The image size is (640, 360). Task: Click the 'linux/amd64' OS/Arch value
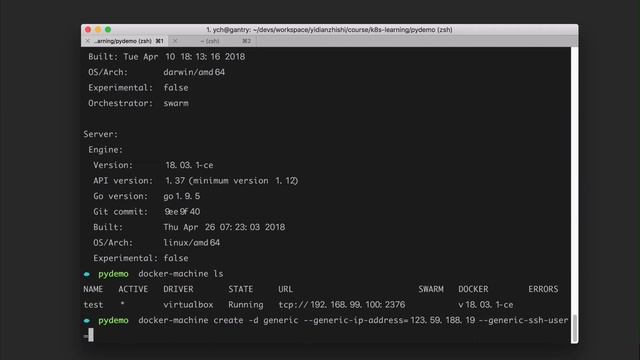pos(191,243)
